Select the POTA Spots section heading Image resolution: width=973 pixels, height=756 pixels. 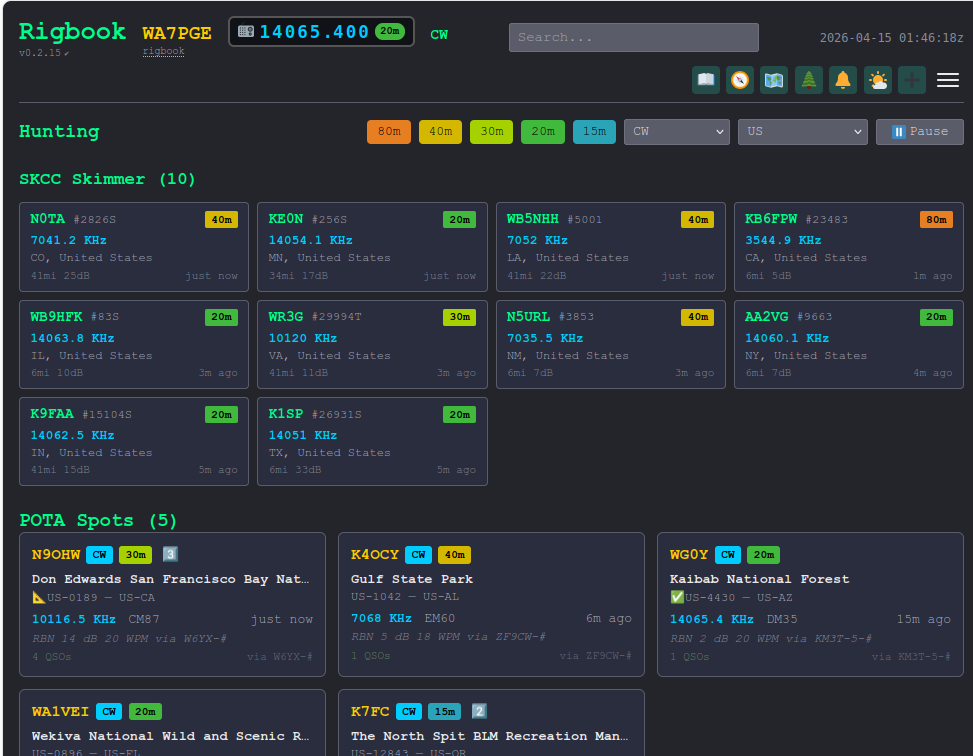point(96,520)
